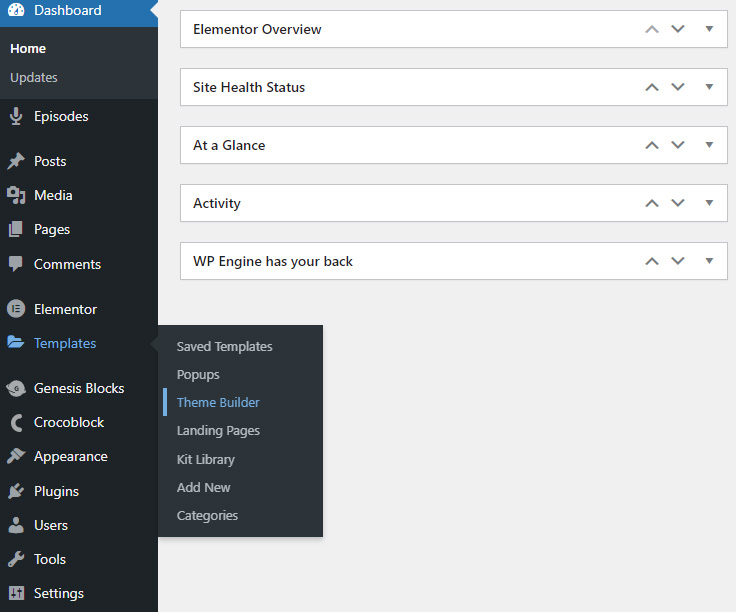Viewport: 736px width, 612px height.
Task: Go to the Dashboard menu label
Action: [68, 10]
